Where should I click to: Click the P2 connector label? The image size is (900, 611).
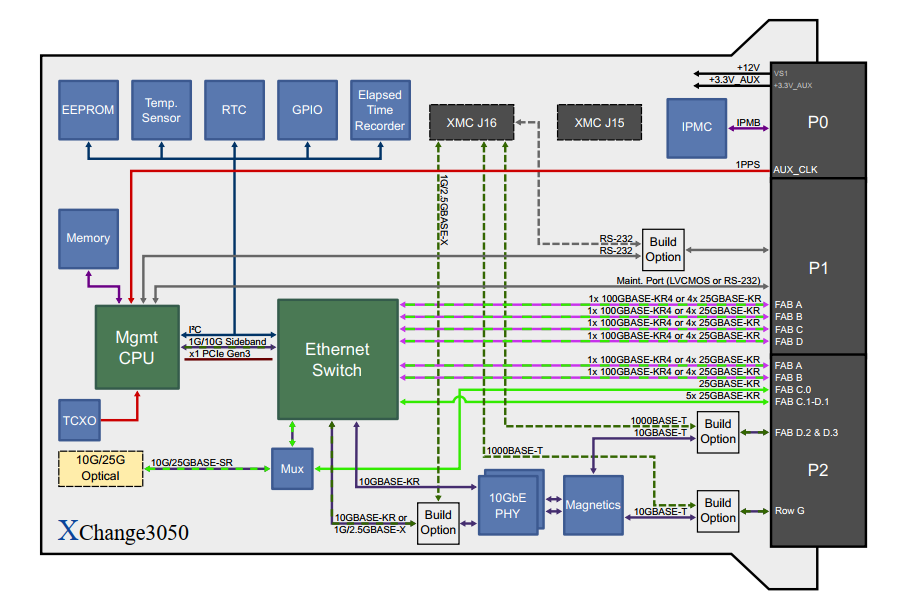point(817,470)
